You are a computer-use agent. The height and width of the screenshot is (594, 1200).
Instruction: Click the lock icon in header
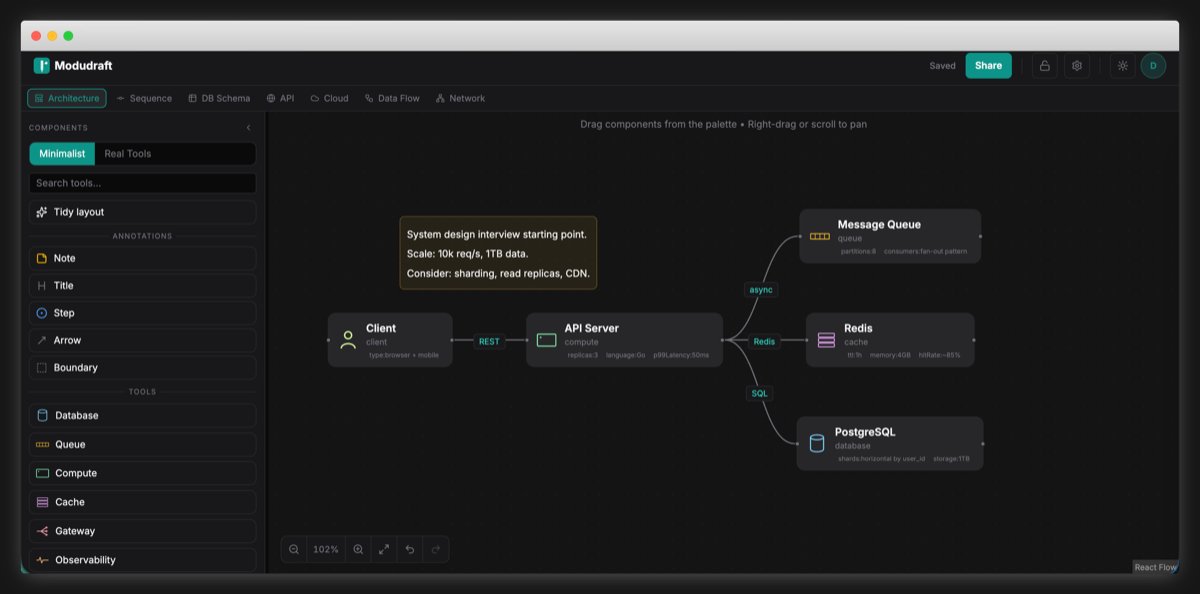pos(1045,66)
